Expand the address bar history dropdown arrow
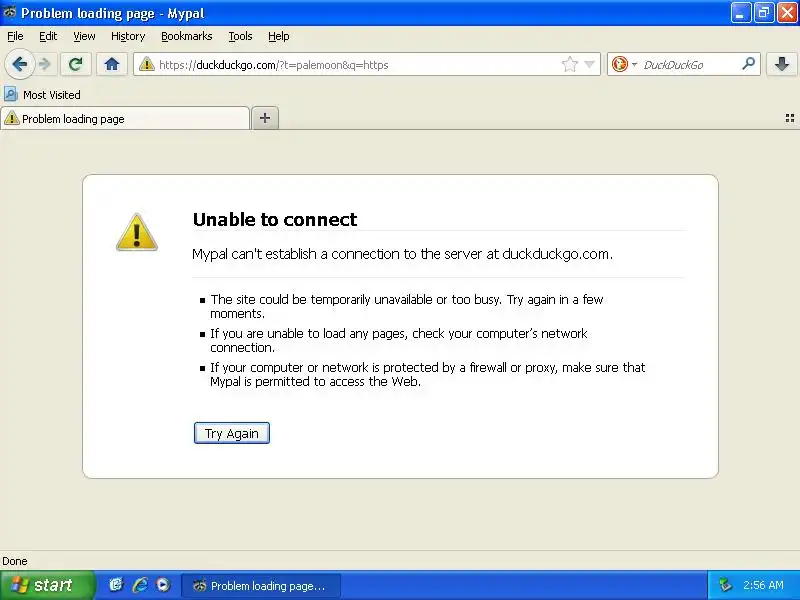Screen dimensions: 800x600 (590, 65)
